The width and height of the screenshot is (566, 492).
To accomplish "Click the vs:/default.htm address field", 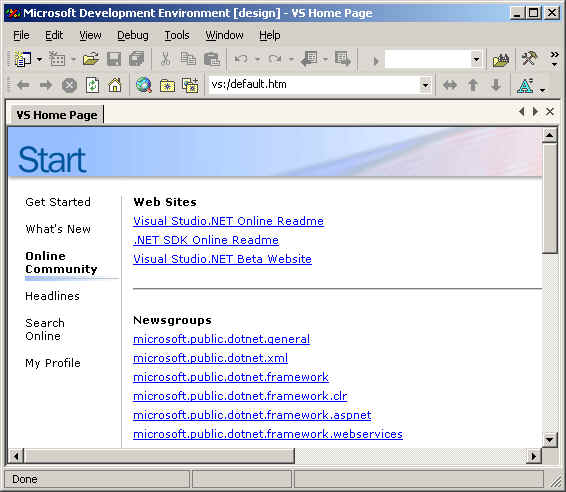I will 314,85.
